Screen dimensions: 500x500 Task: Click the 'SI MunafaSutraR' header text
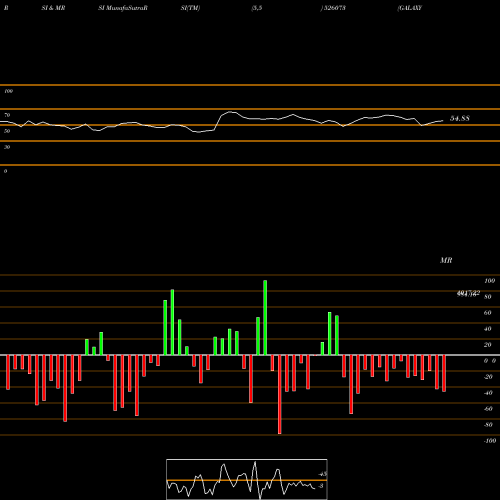tap(123, 8)
